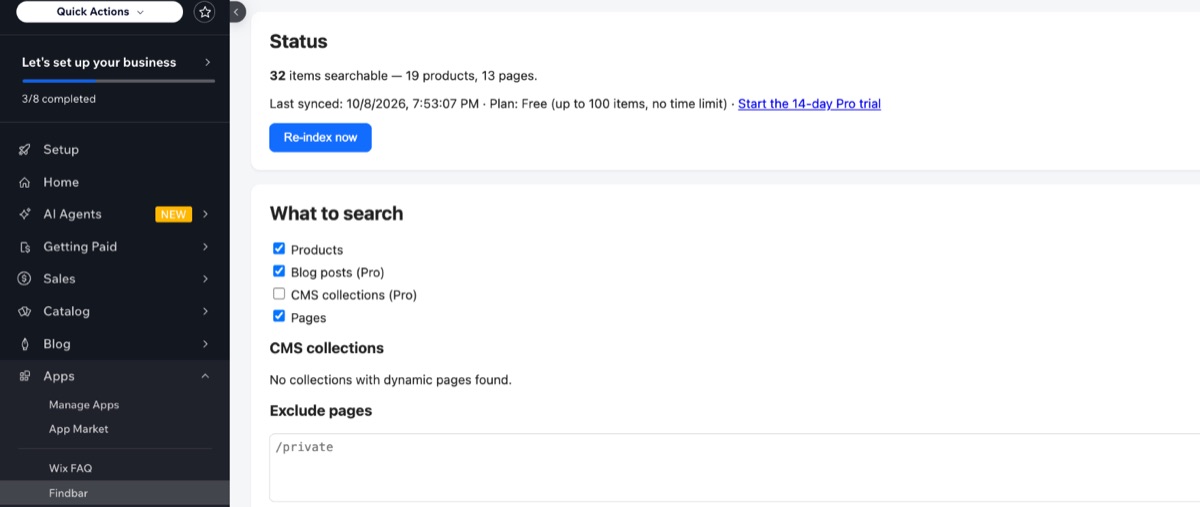Screen dimensions: 1200x507
Task: Click Apps label in sidebar
Action: (x=59, y=376)
